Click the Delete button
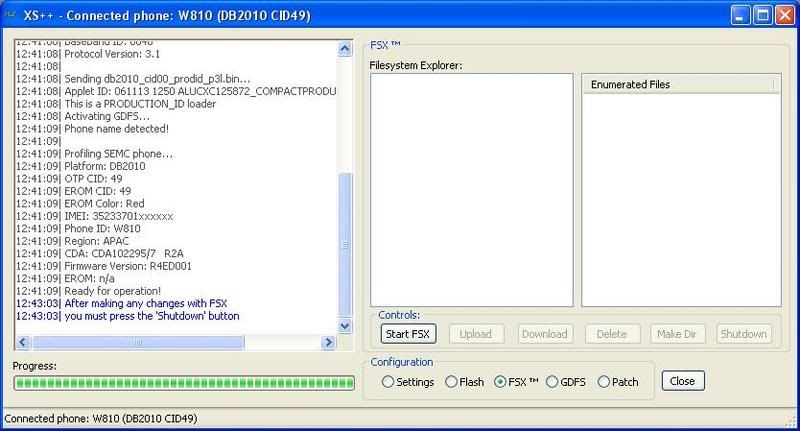The height and width of the screenshot is (431, 800). pos(612,334)
